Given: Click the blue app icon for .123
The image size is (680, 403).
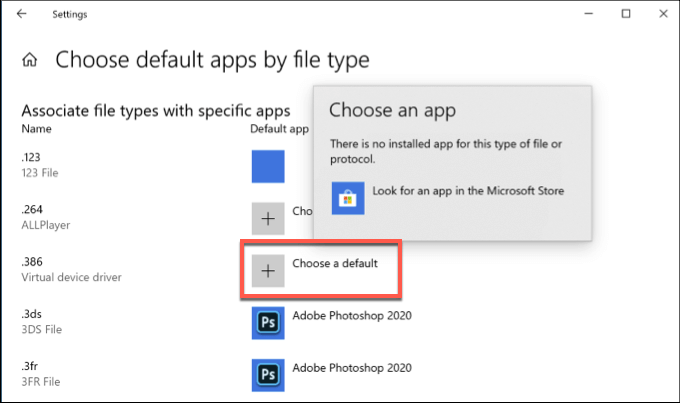Looking at the screenshot, I should point(268,166).
